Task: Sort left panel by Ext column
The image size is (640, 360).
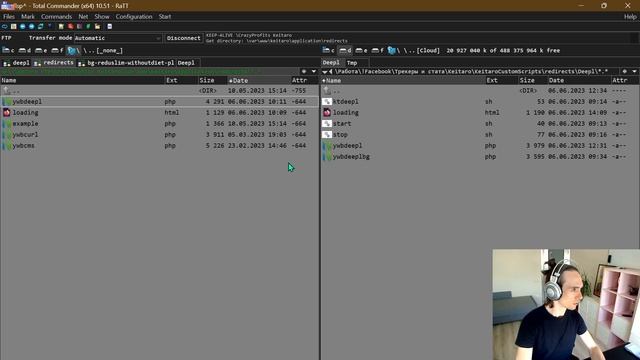Action: pos(181,80)
